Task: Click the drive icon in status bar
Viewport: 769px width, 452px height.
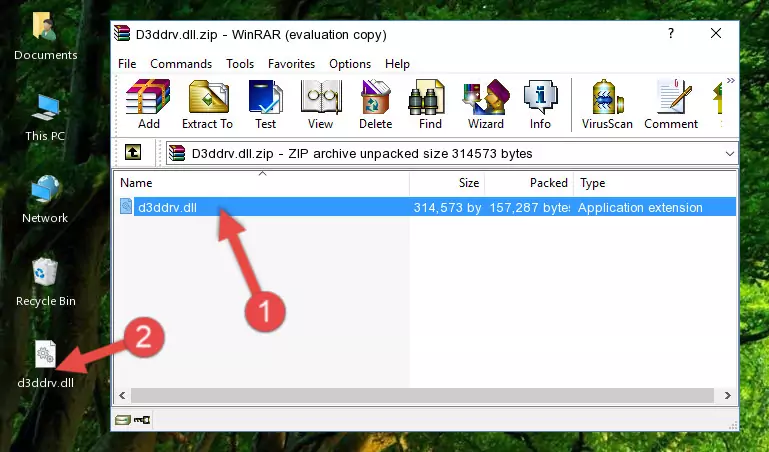Action: (x=123, y=420)
